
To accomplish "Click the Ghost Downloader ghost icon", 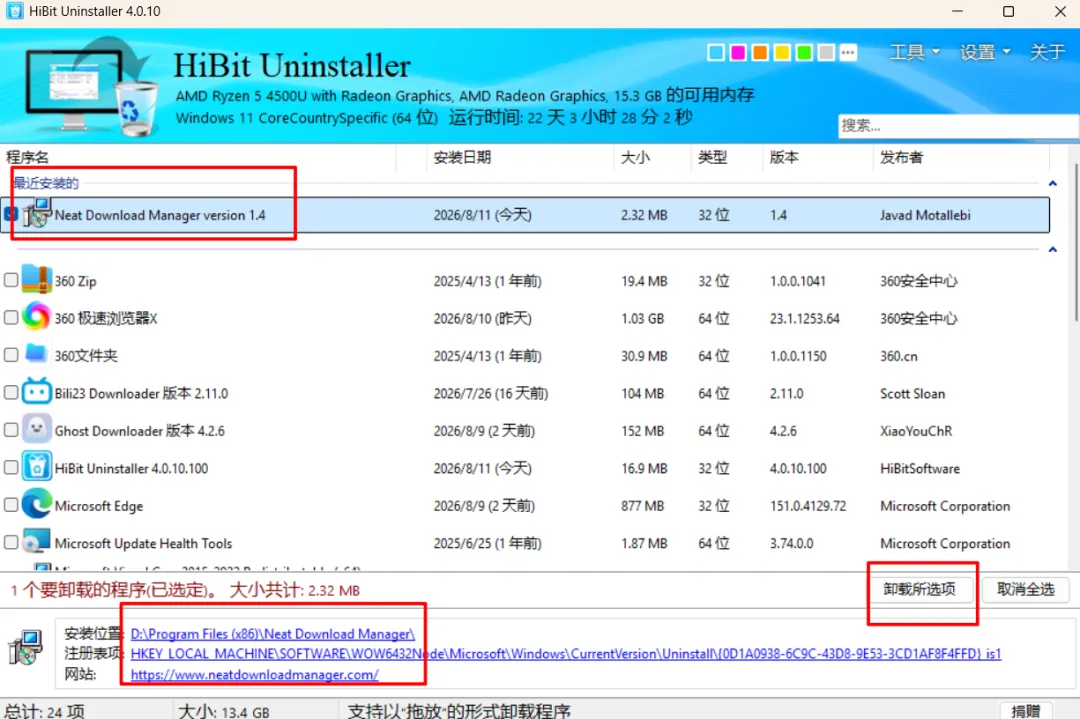I will 37,429.
